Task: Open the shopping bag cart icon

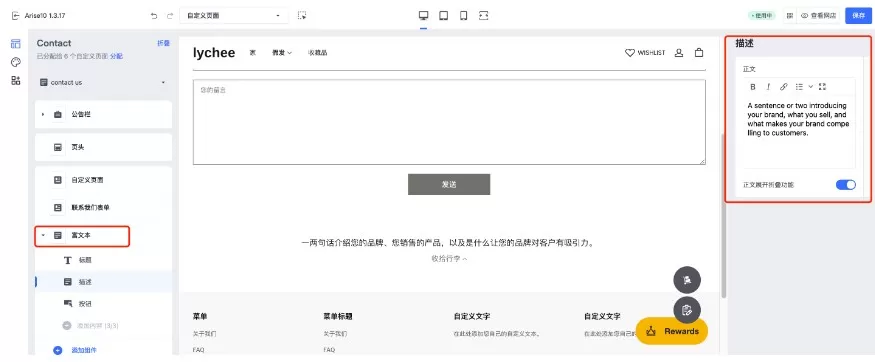Action: 699,53
